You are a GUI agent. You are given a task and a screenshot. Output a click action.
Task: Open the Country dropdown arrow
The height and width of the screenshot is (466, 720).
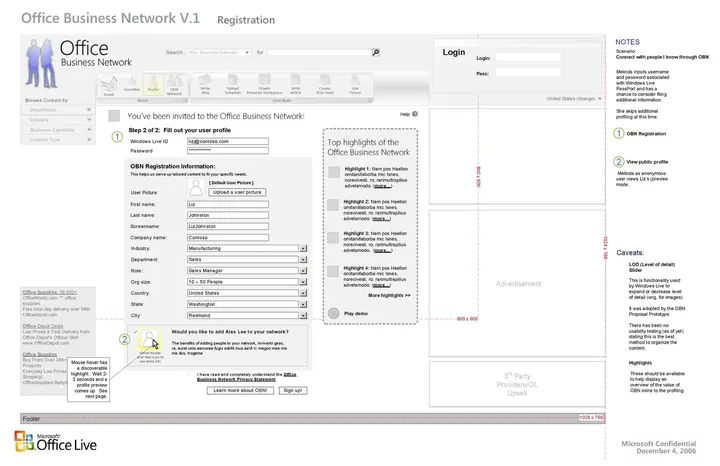pyautogui.click(x=303, y=293)
